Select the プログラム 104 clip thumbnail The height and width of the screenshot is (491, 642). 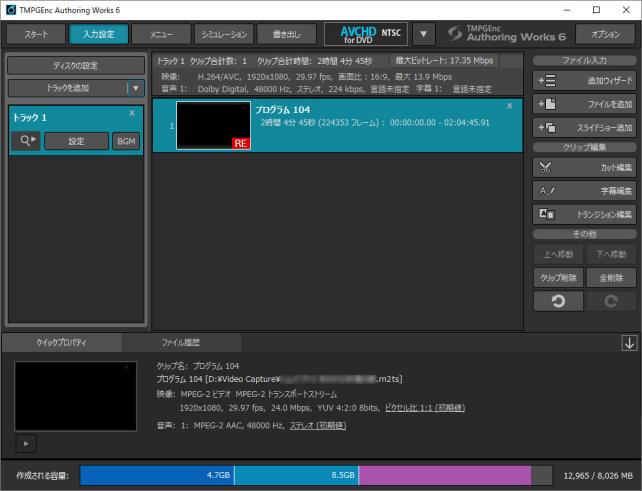(x=213, y=125)
